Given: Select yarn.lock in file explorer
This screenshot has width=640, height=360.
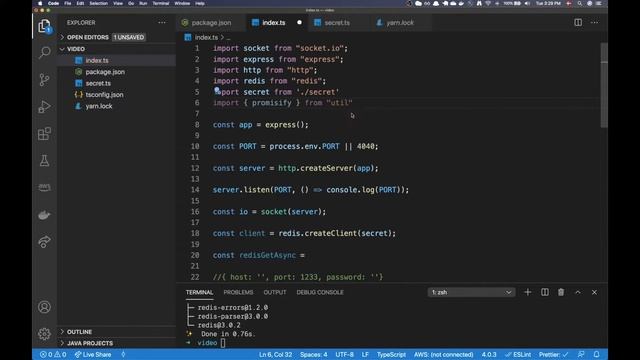Looking at the screenshot, I should [99, 106].
